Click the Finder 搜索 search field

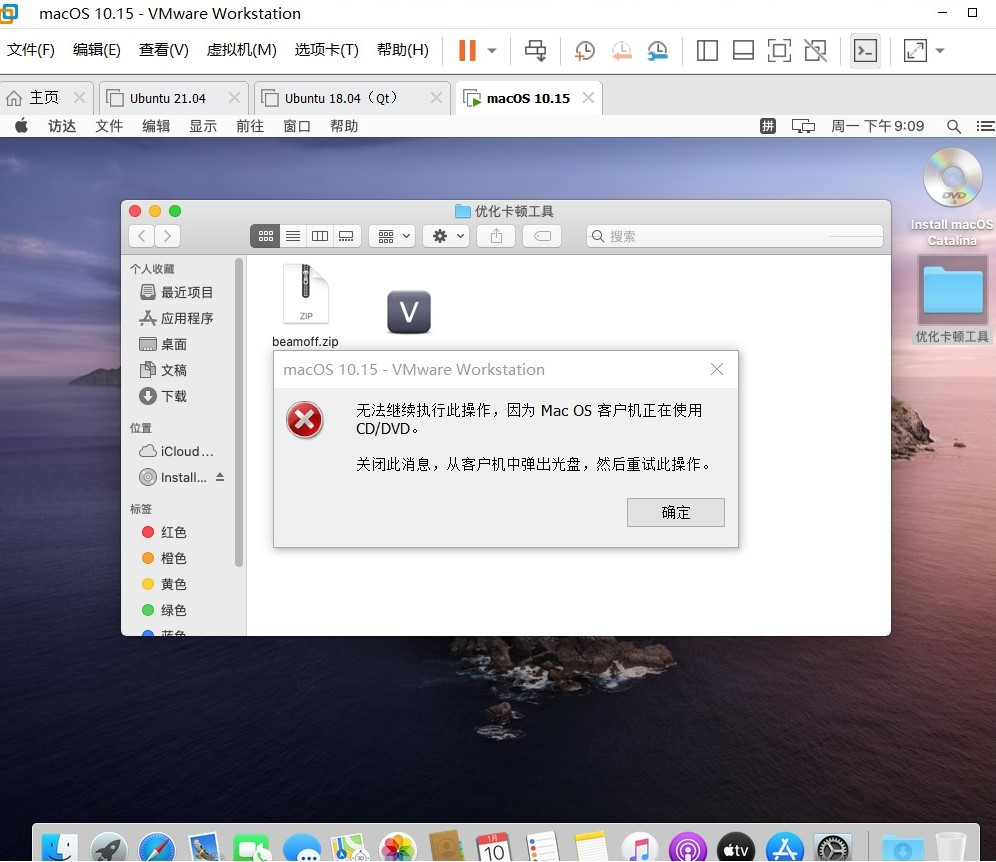735,236
